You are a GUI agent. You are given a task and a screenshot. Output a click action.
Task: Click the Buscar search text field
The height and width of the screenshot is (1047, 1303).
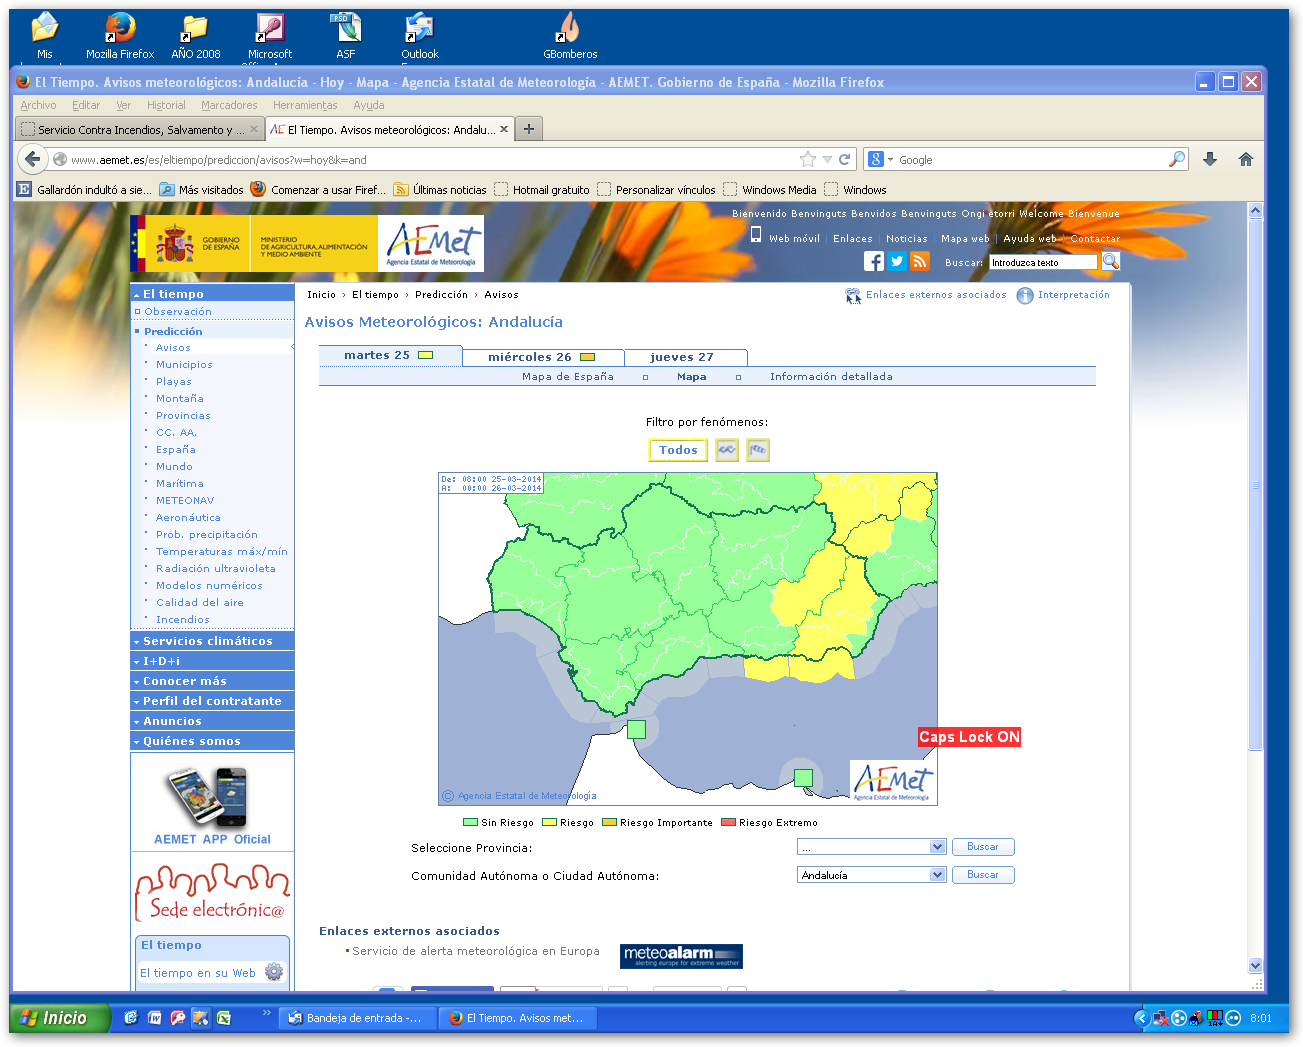click(1043, 262)
